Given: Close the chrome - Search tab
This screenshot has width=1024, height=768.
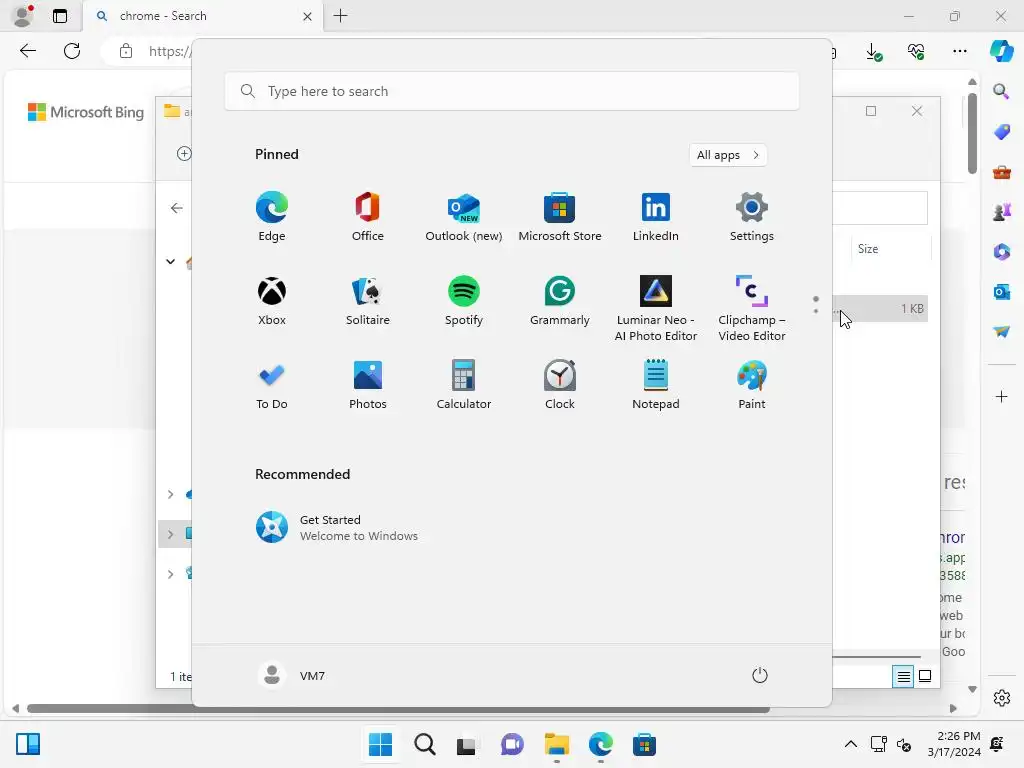Looking at the screenshot, I should coord(307,16).
